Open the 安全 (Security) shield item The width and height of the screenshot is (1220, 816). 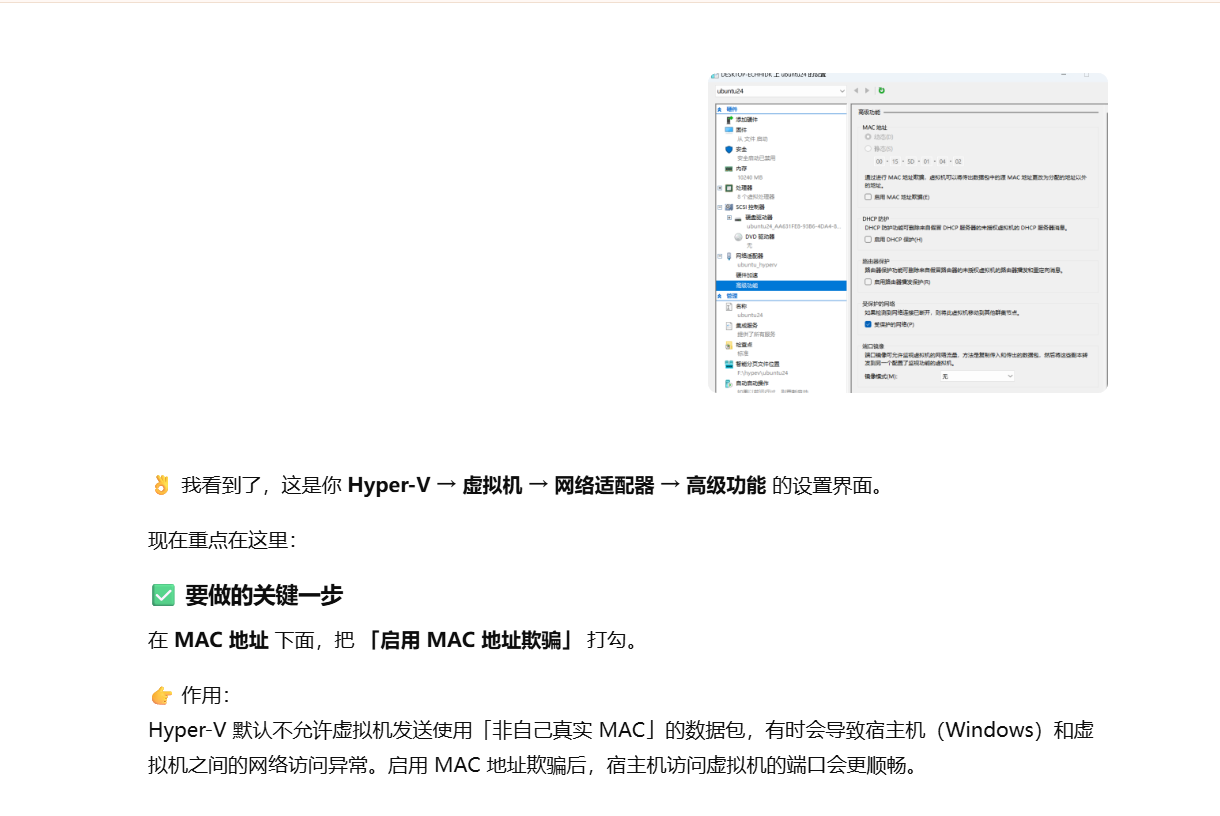tap(729, 149)
